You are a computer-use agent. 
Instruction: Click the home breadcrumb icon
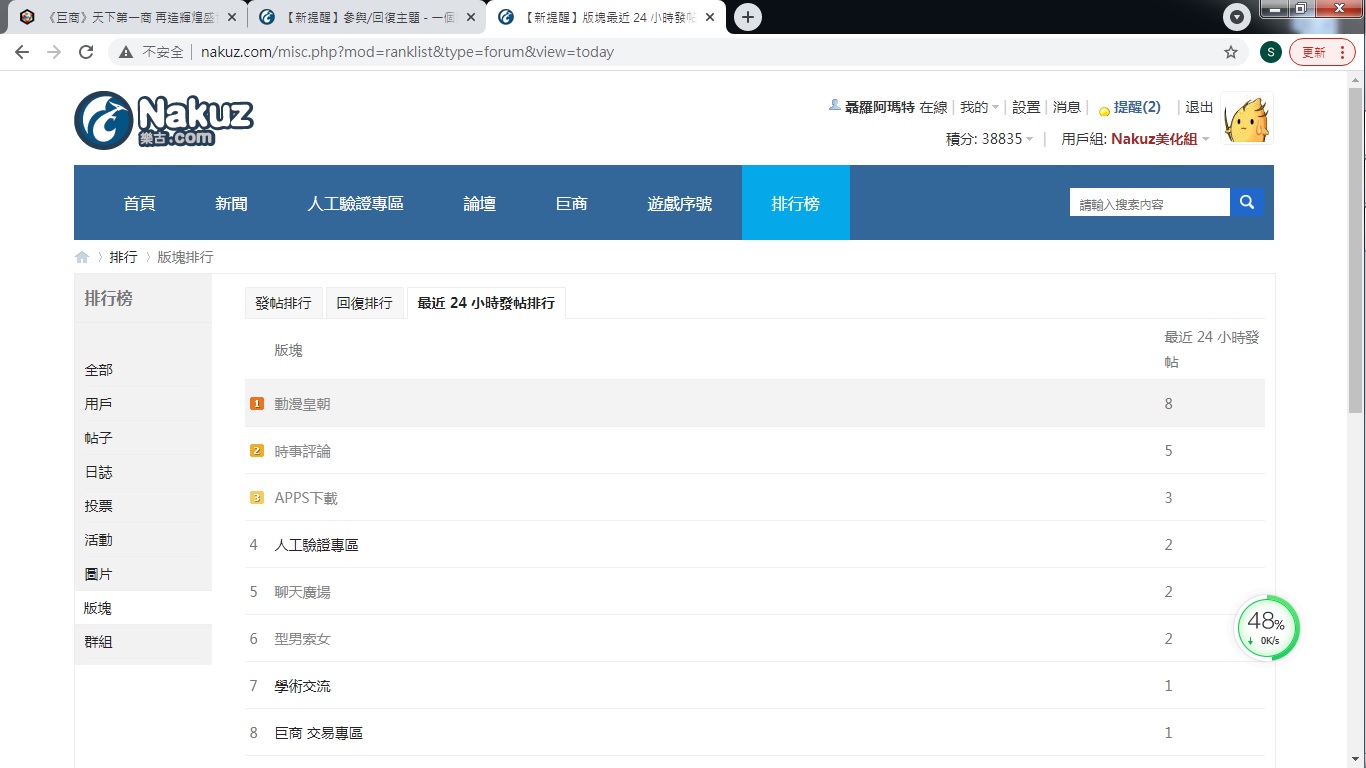pos(82,257)
